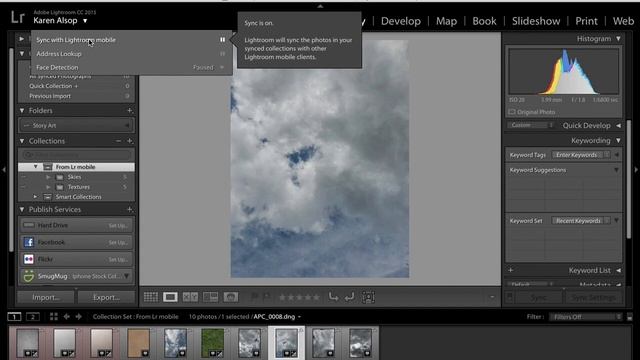640x360 pixels.
Task: Select Loupe view in the toolbar
Action: pos(170,297)
